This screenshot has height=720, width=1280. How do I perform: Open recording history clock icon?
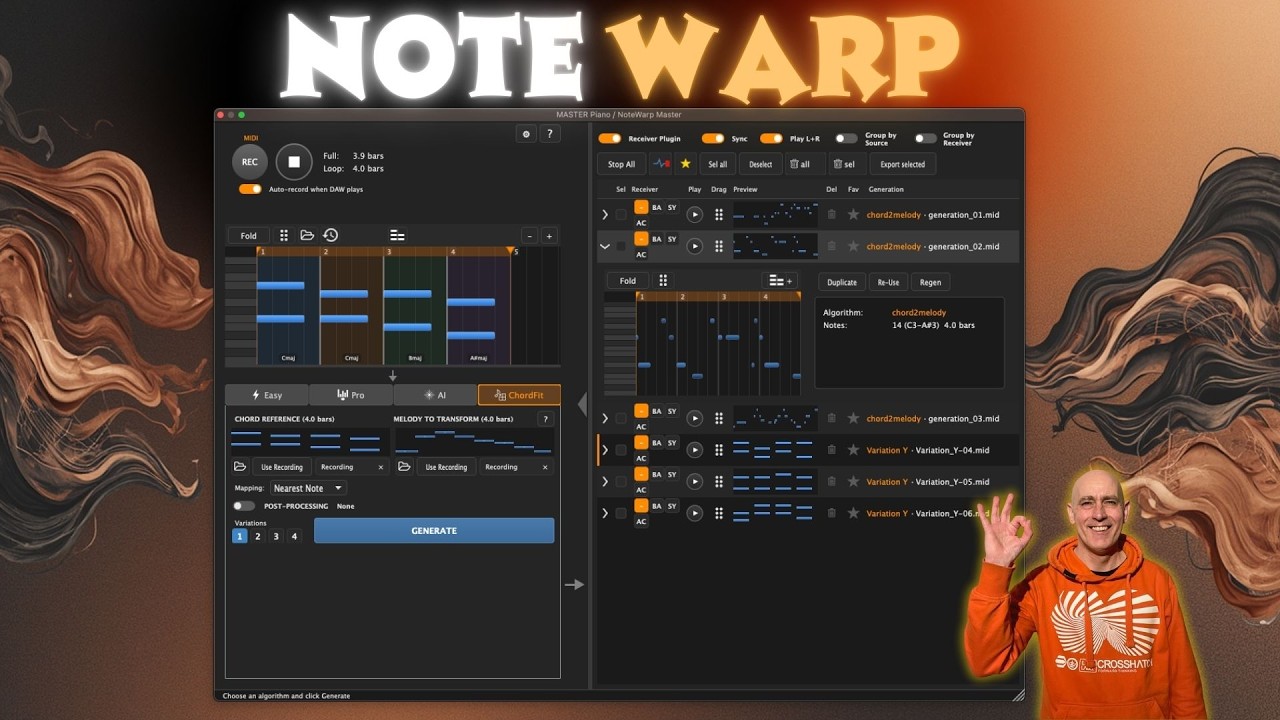(x=330, y=235)
